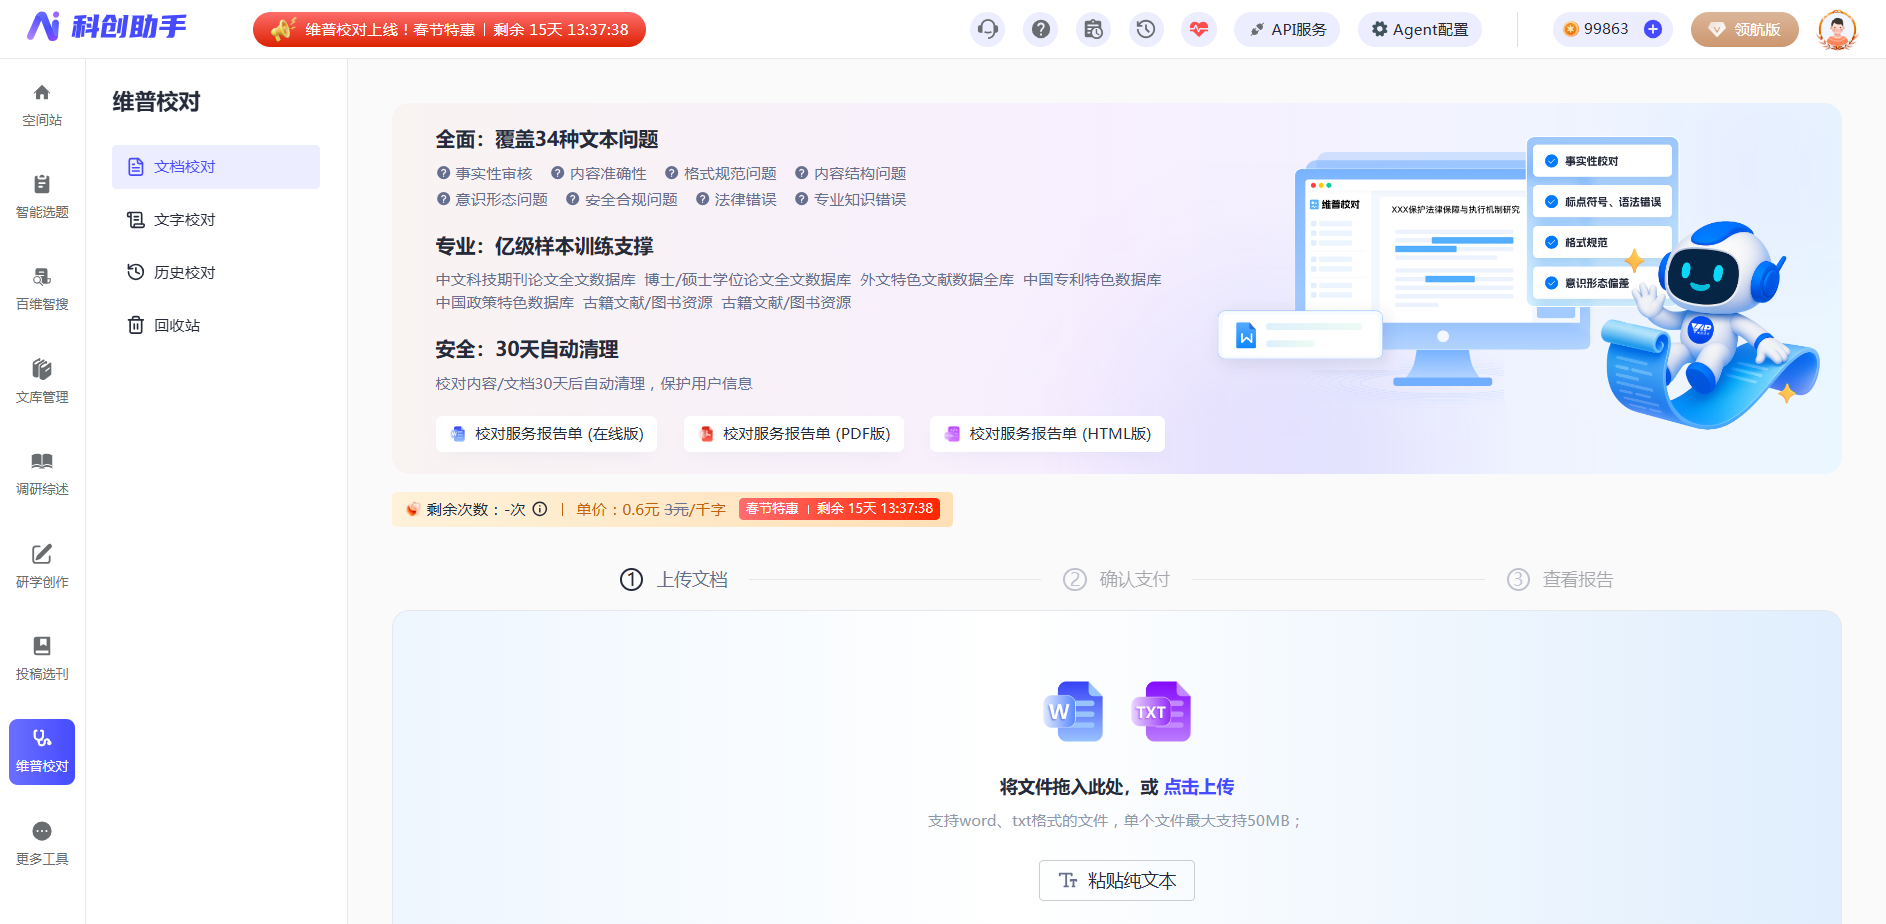
Task: Open 投稿选刊 from the sidebar
Action: pos(41,658)
